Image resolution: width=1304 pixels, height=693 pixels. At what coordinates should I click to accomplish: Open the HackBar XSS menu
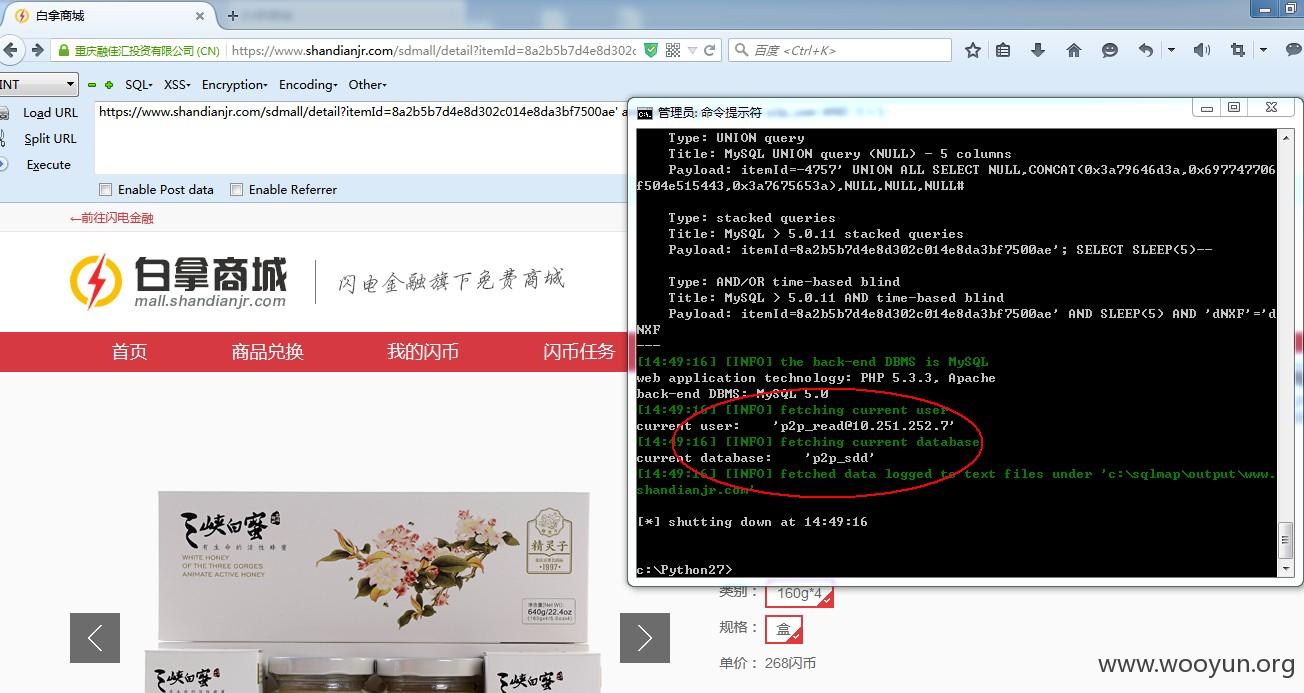pyautogui.click(x=177, y=85)
